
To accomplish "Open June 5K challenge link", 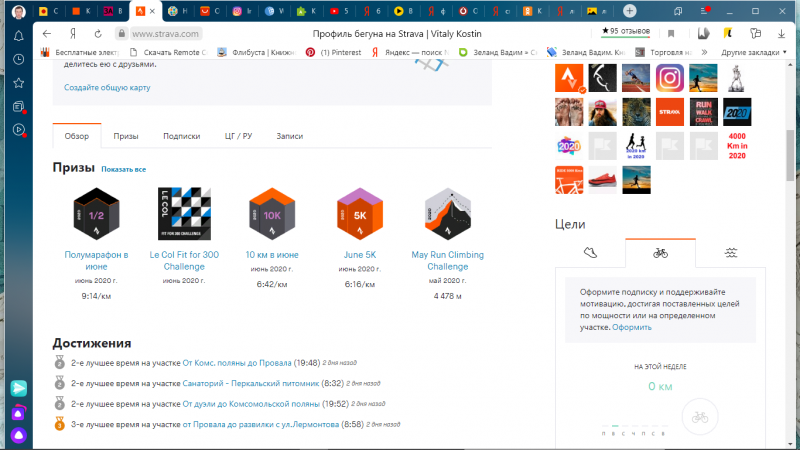I will point(360,255).
